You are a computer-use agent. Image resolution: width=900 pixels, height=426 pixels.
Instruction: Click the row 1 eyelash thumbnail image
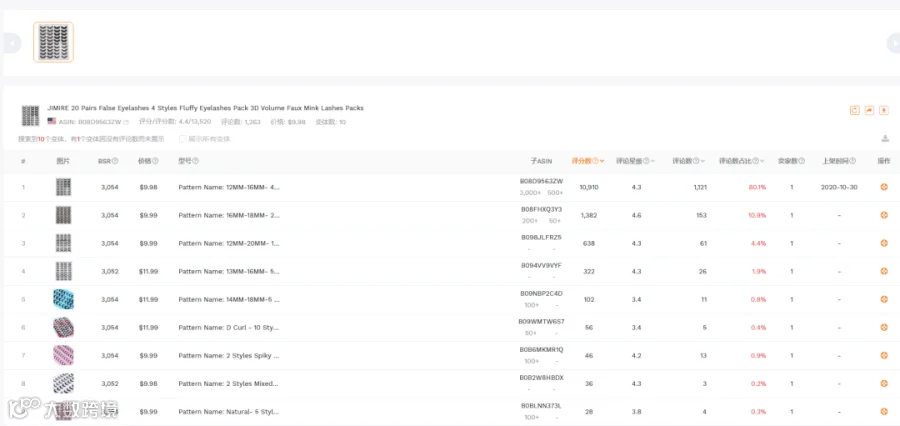(63, 187)
